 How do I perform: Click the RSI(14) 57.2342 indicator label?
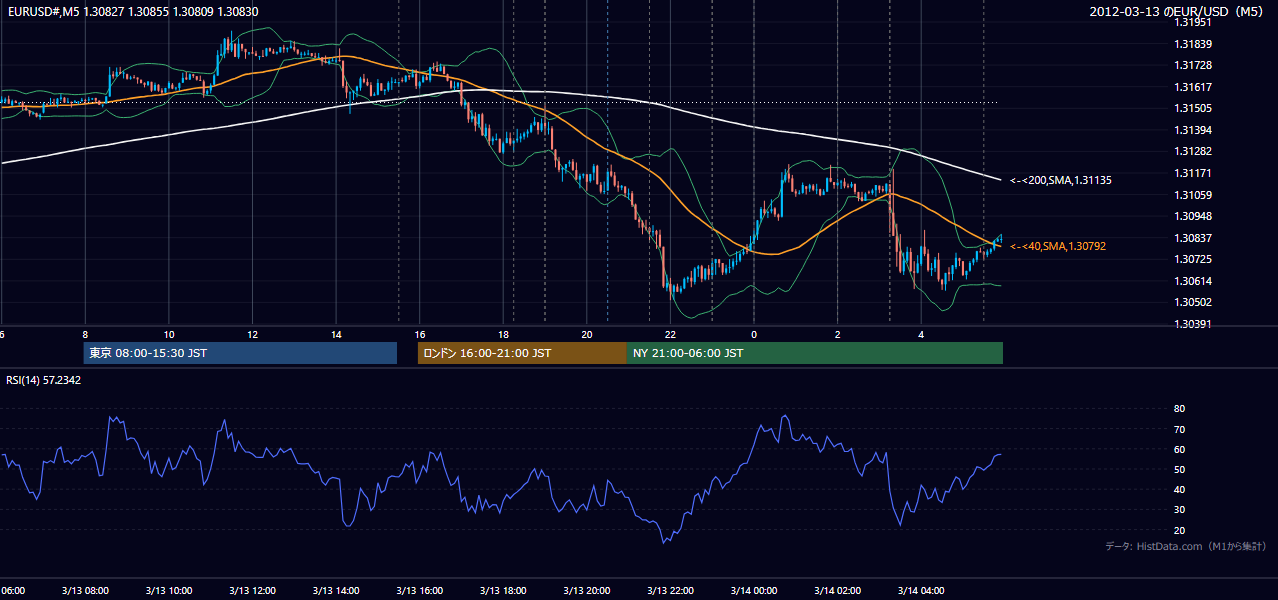[44, 380]
